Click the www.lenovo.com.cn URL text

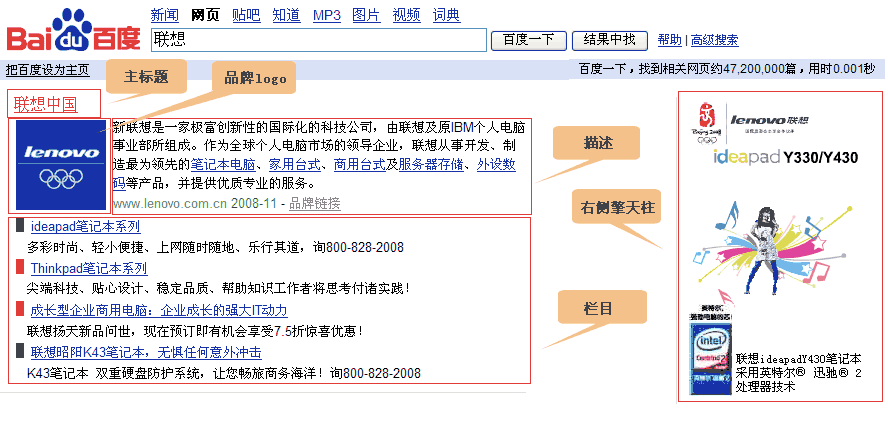(x=170, y=203)
